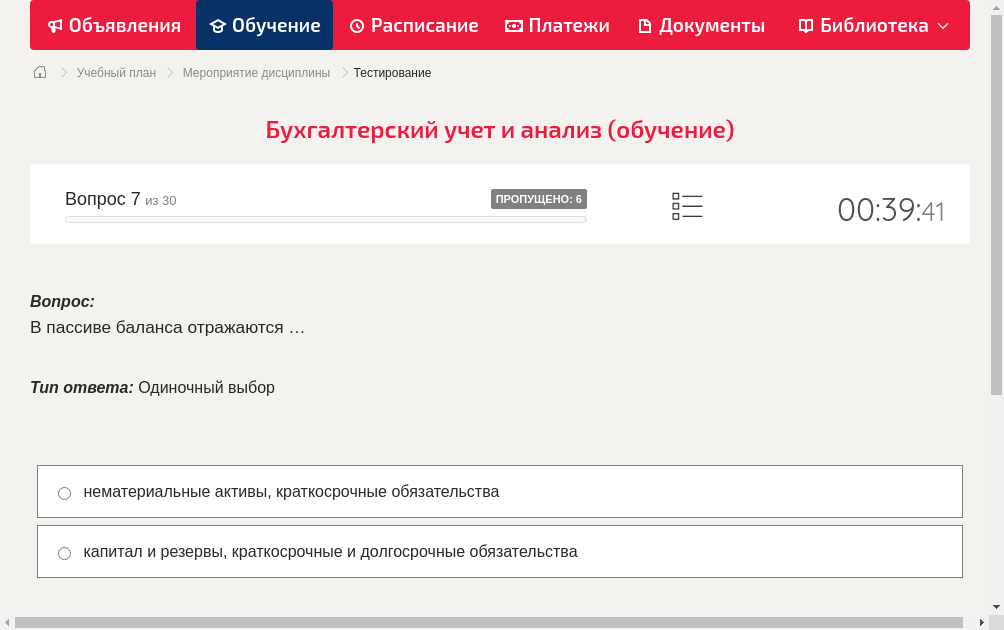Click the clock icon next to Расписание
This screenshot has height=630, width=1004.
(356, 25)
